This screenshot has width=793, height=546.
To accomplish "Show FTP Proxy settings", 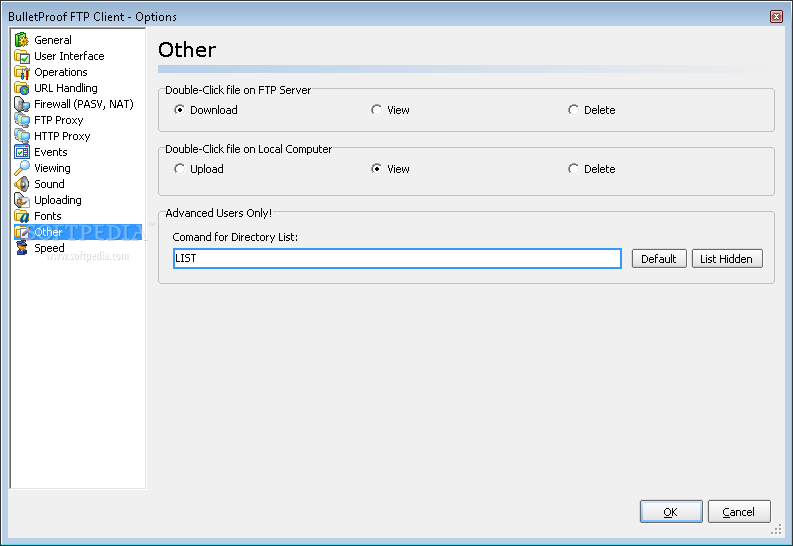I will pyautogui.click(x=59, y=120).
